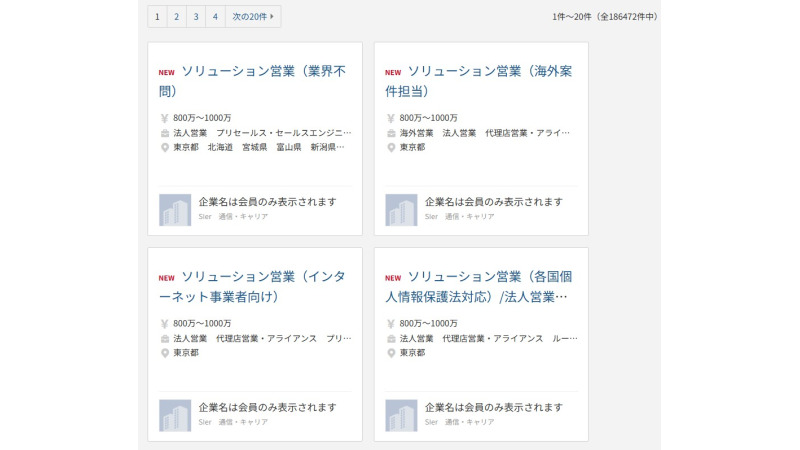Click 東京都 location in 海外案件担当 card
Image resolution: width=800 pixels, height=450 pixels.
(412, 147)
